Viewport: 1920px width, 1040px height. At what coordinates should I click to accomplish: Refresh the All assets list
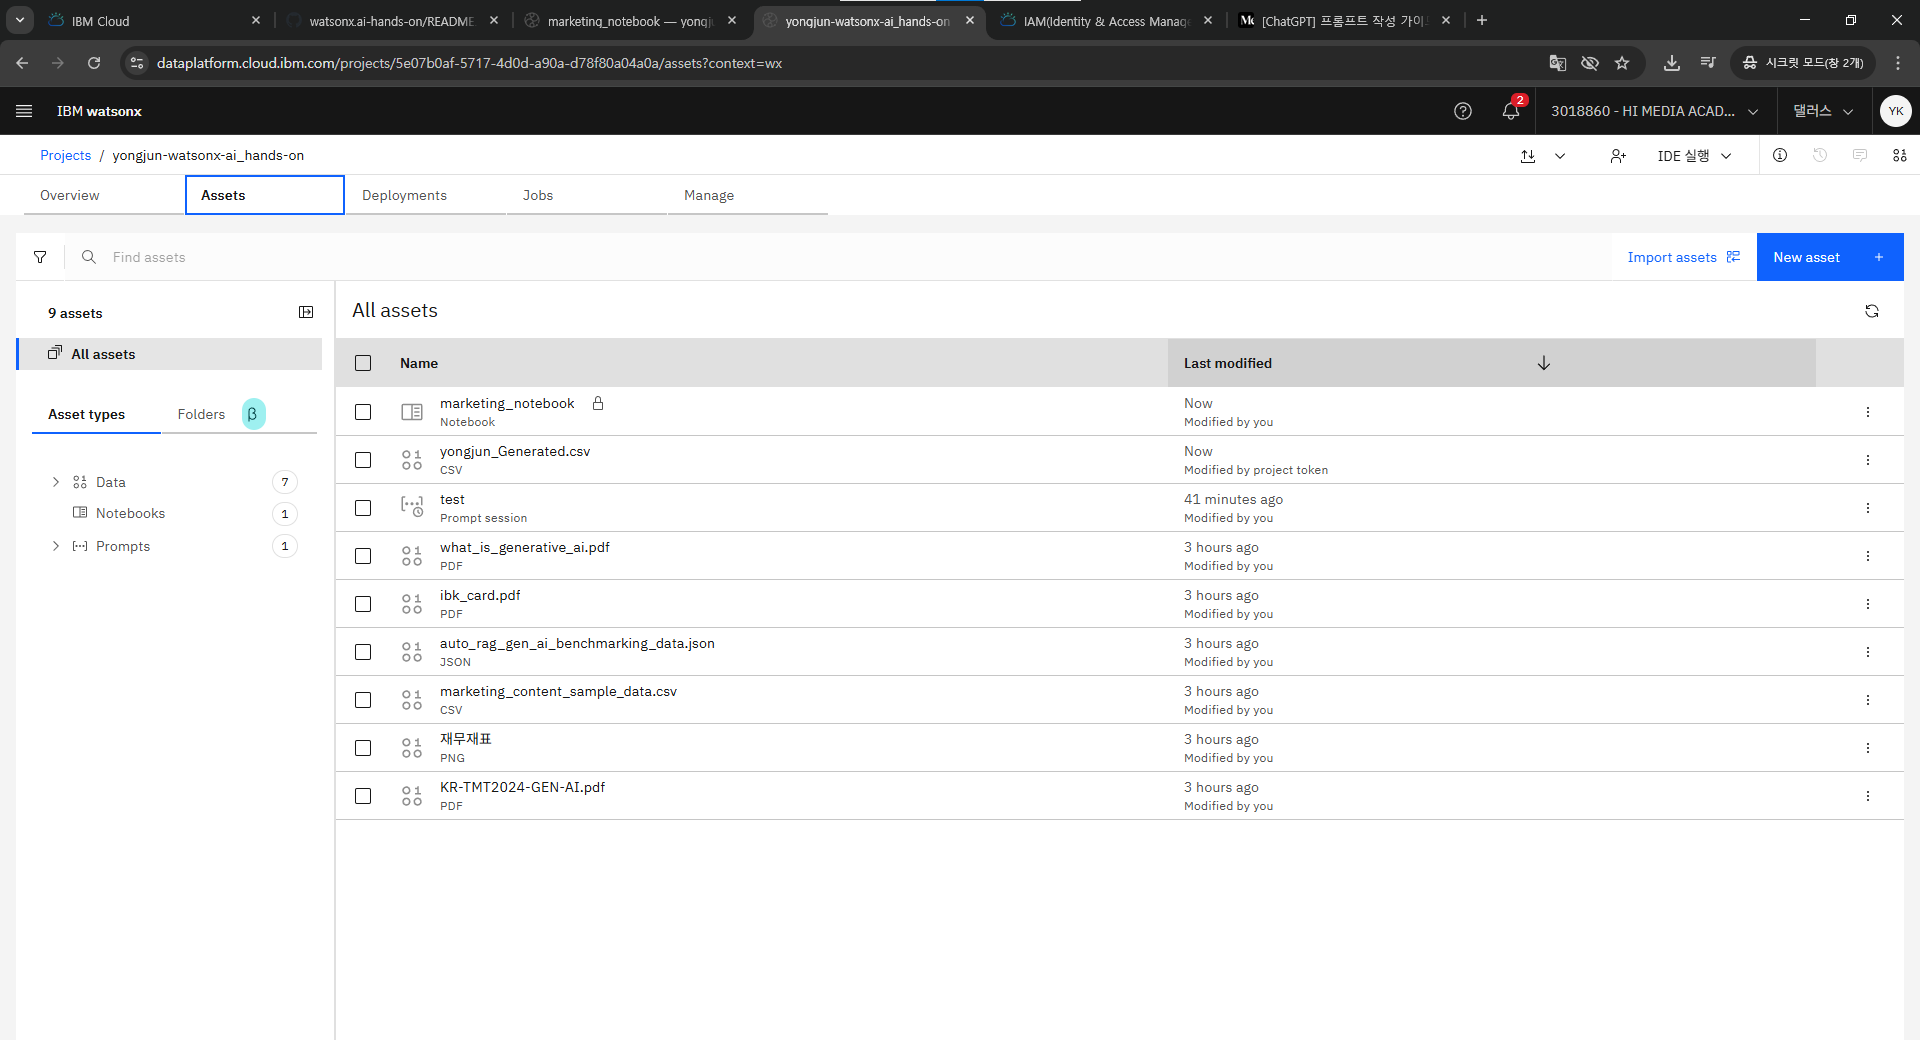(x=1872, y=311)
